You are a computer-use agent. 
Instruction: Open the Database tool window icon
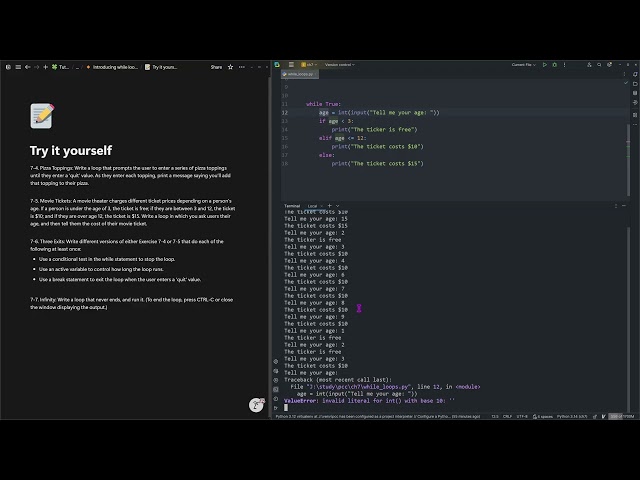635,93
